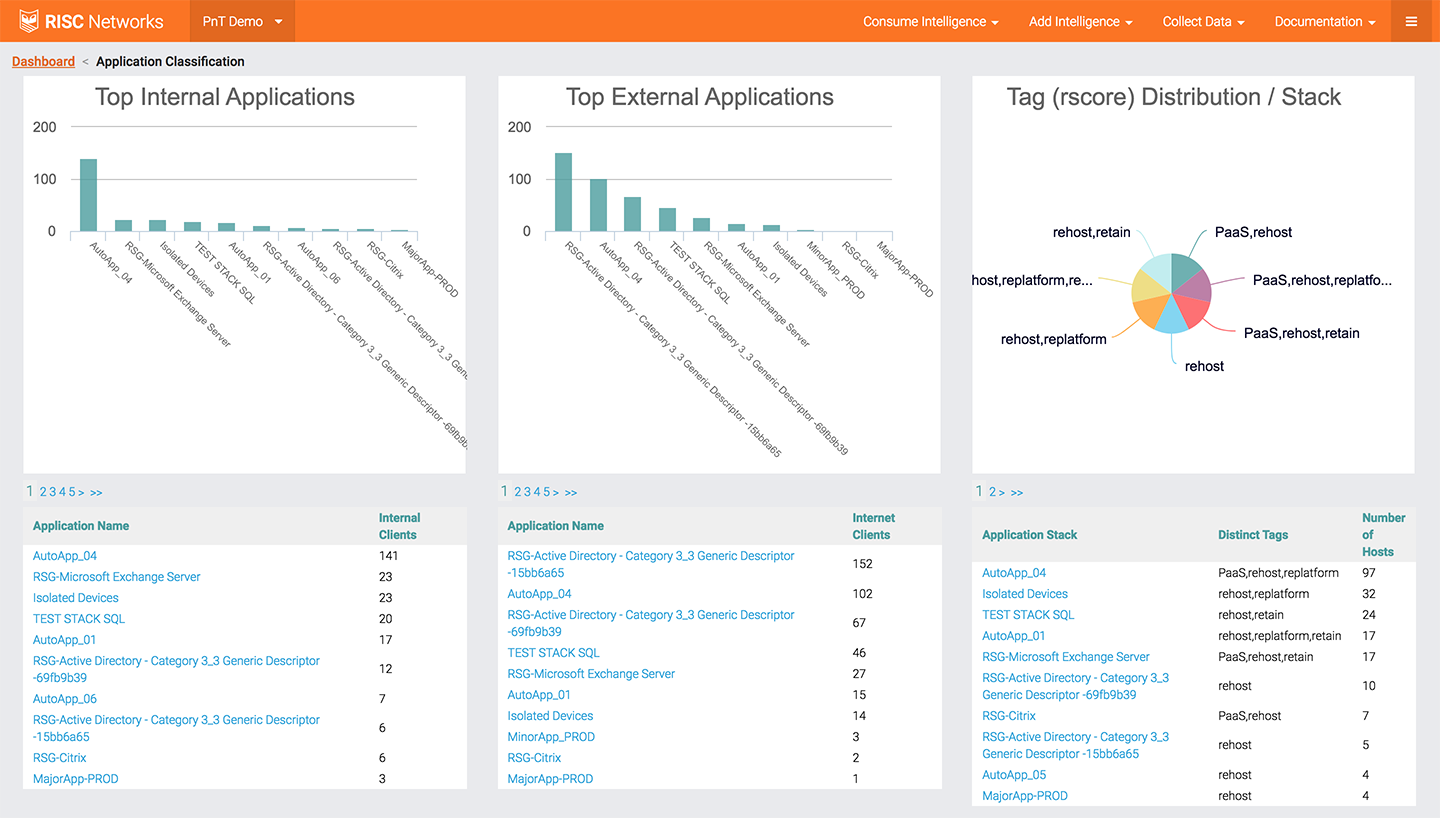The width and height of the screenshot is (1440, 818).
Task: Click the Number of Hosts column header
Action: [x=1384, y=535]
